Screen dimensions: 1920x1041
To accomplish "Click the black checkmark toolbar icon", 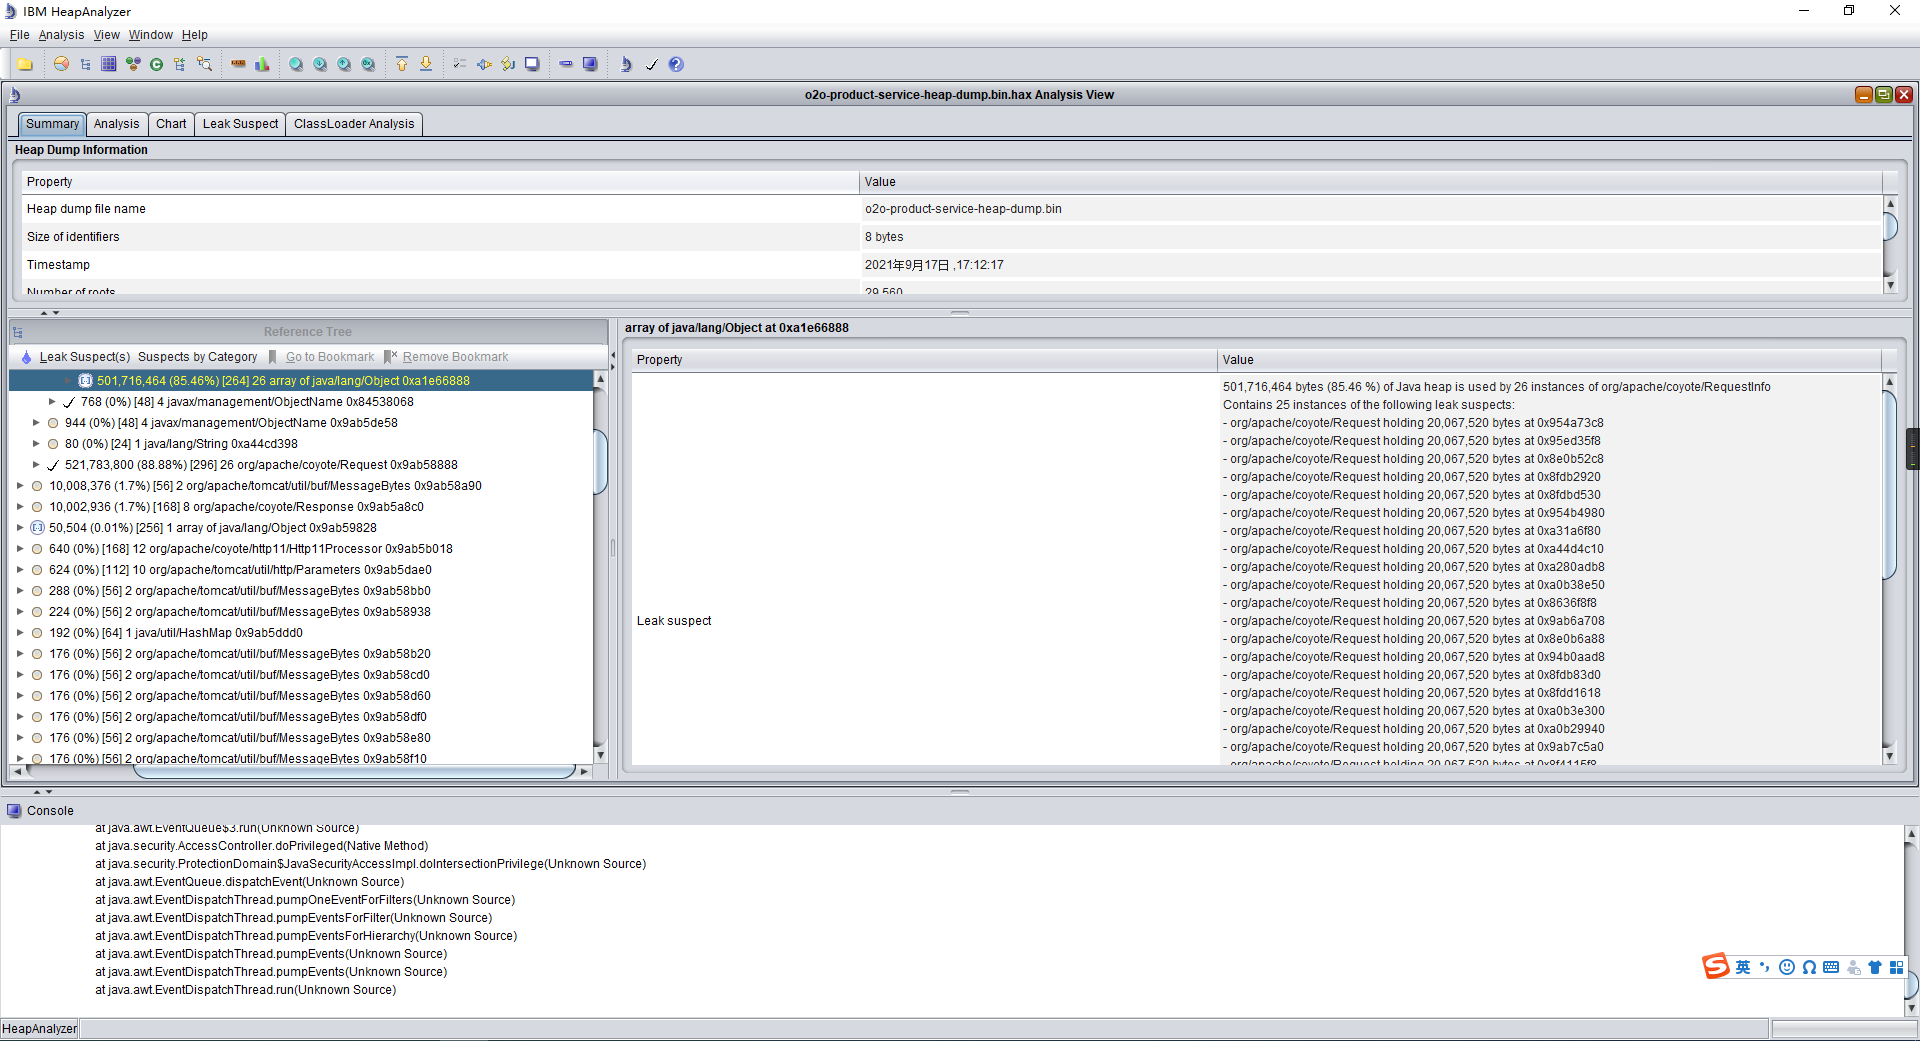I will coord(652,64).
